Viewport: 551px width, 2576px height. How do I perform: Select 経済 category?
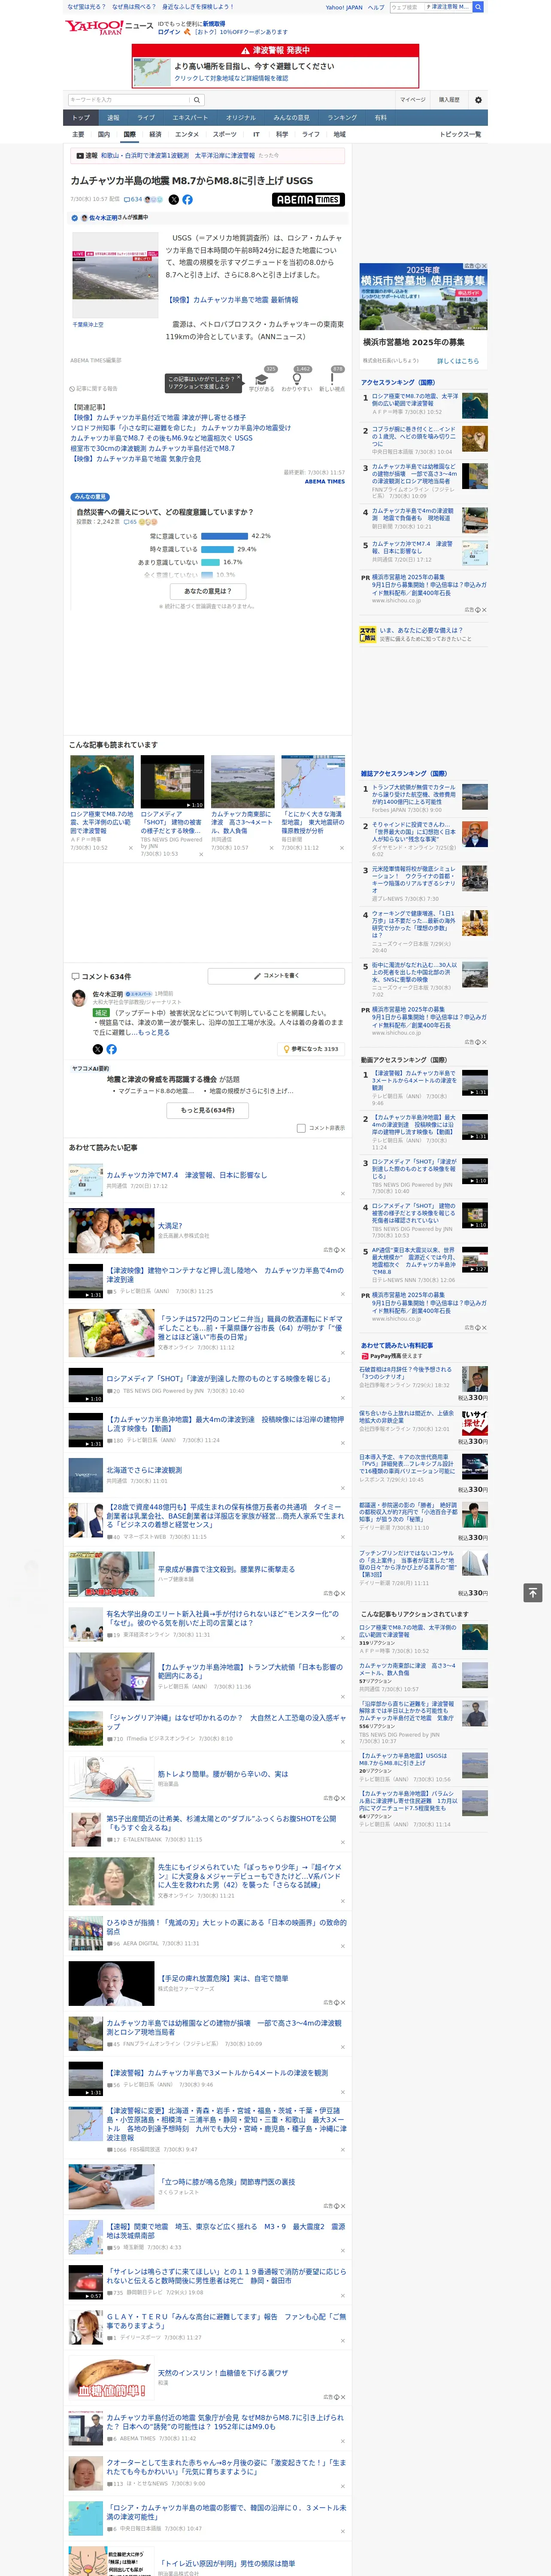click(x=155, y=134)
